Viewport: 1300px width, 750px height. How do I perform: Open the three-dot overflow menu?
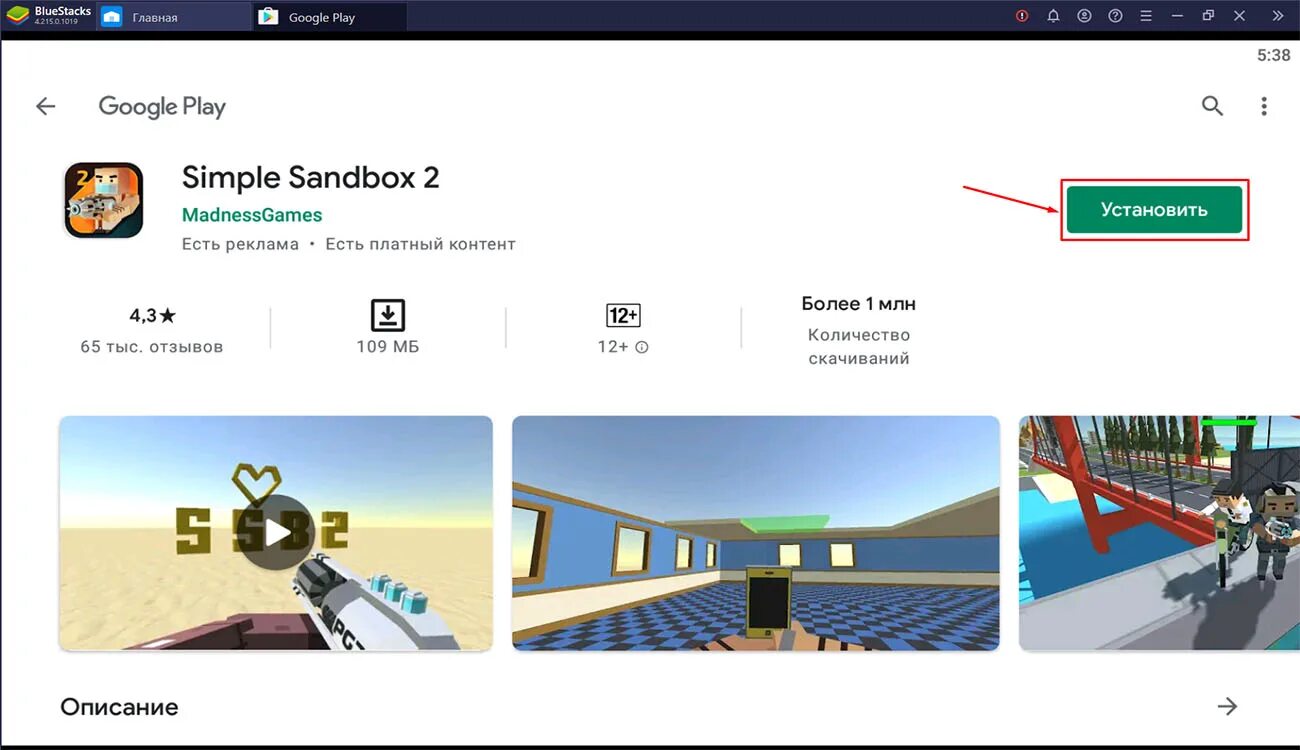[1264, 105]
